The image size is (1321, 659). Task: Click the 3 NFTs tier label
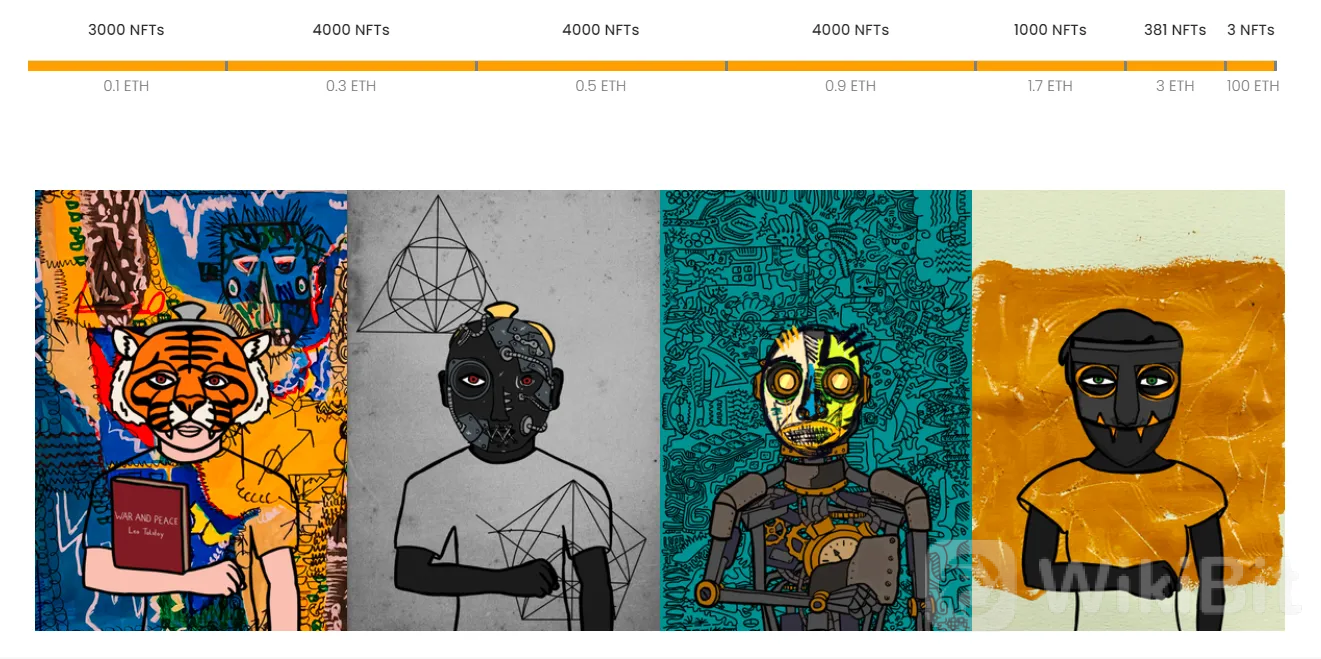coord(1251,30)
